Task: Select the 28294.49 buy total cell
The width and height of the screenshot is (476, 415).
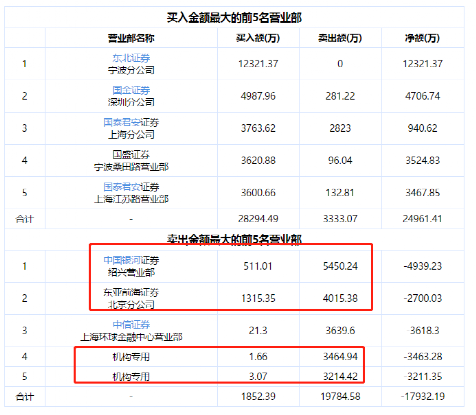Action: 258,219
